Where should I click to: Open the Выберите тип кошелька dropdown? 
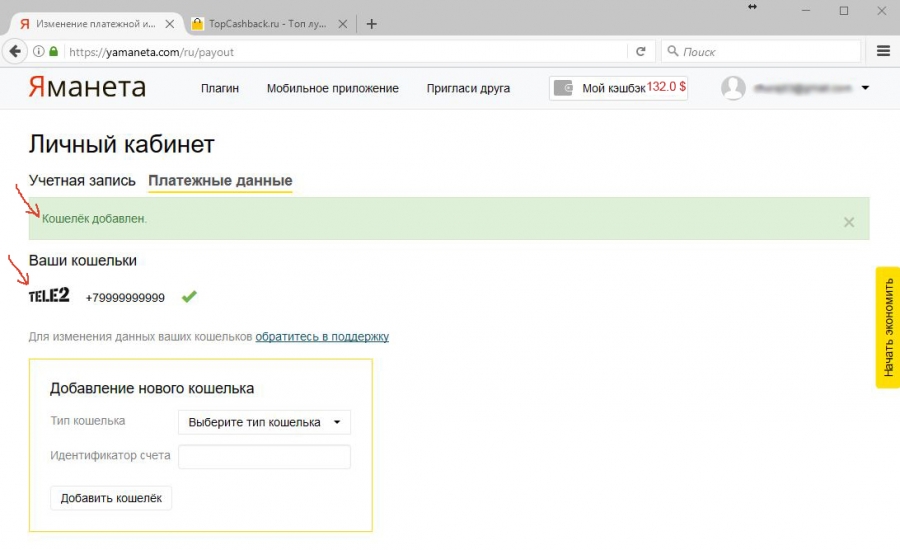point(264,422)
